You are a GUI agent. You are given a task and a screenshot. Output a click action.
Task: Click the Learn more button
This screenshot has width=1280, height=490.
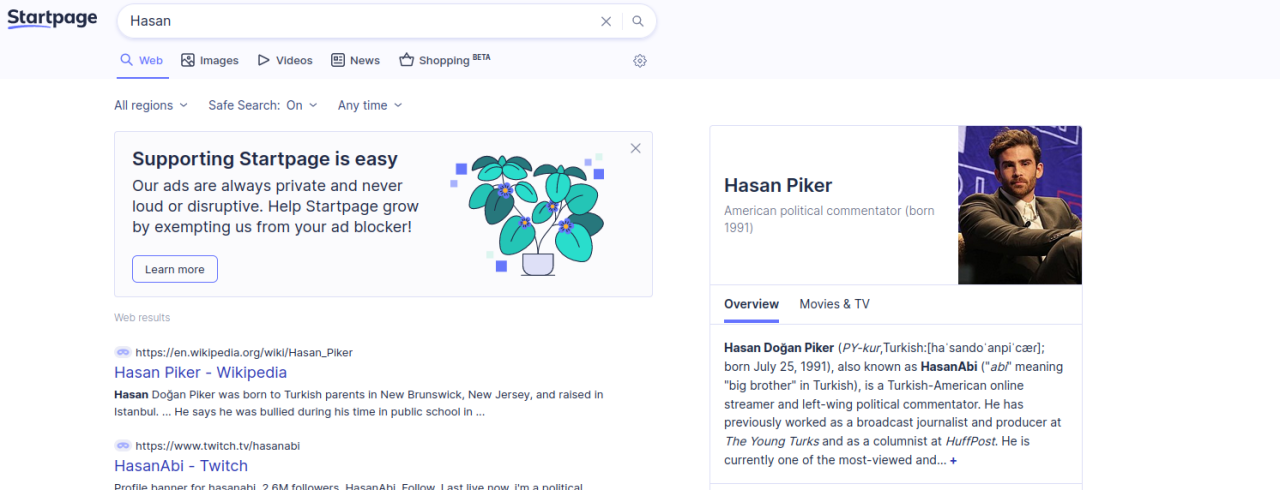point(175,269)
